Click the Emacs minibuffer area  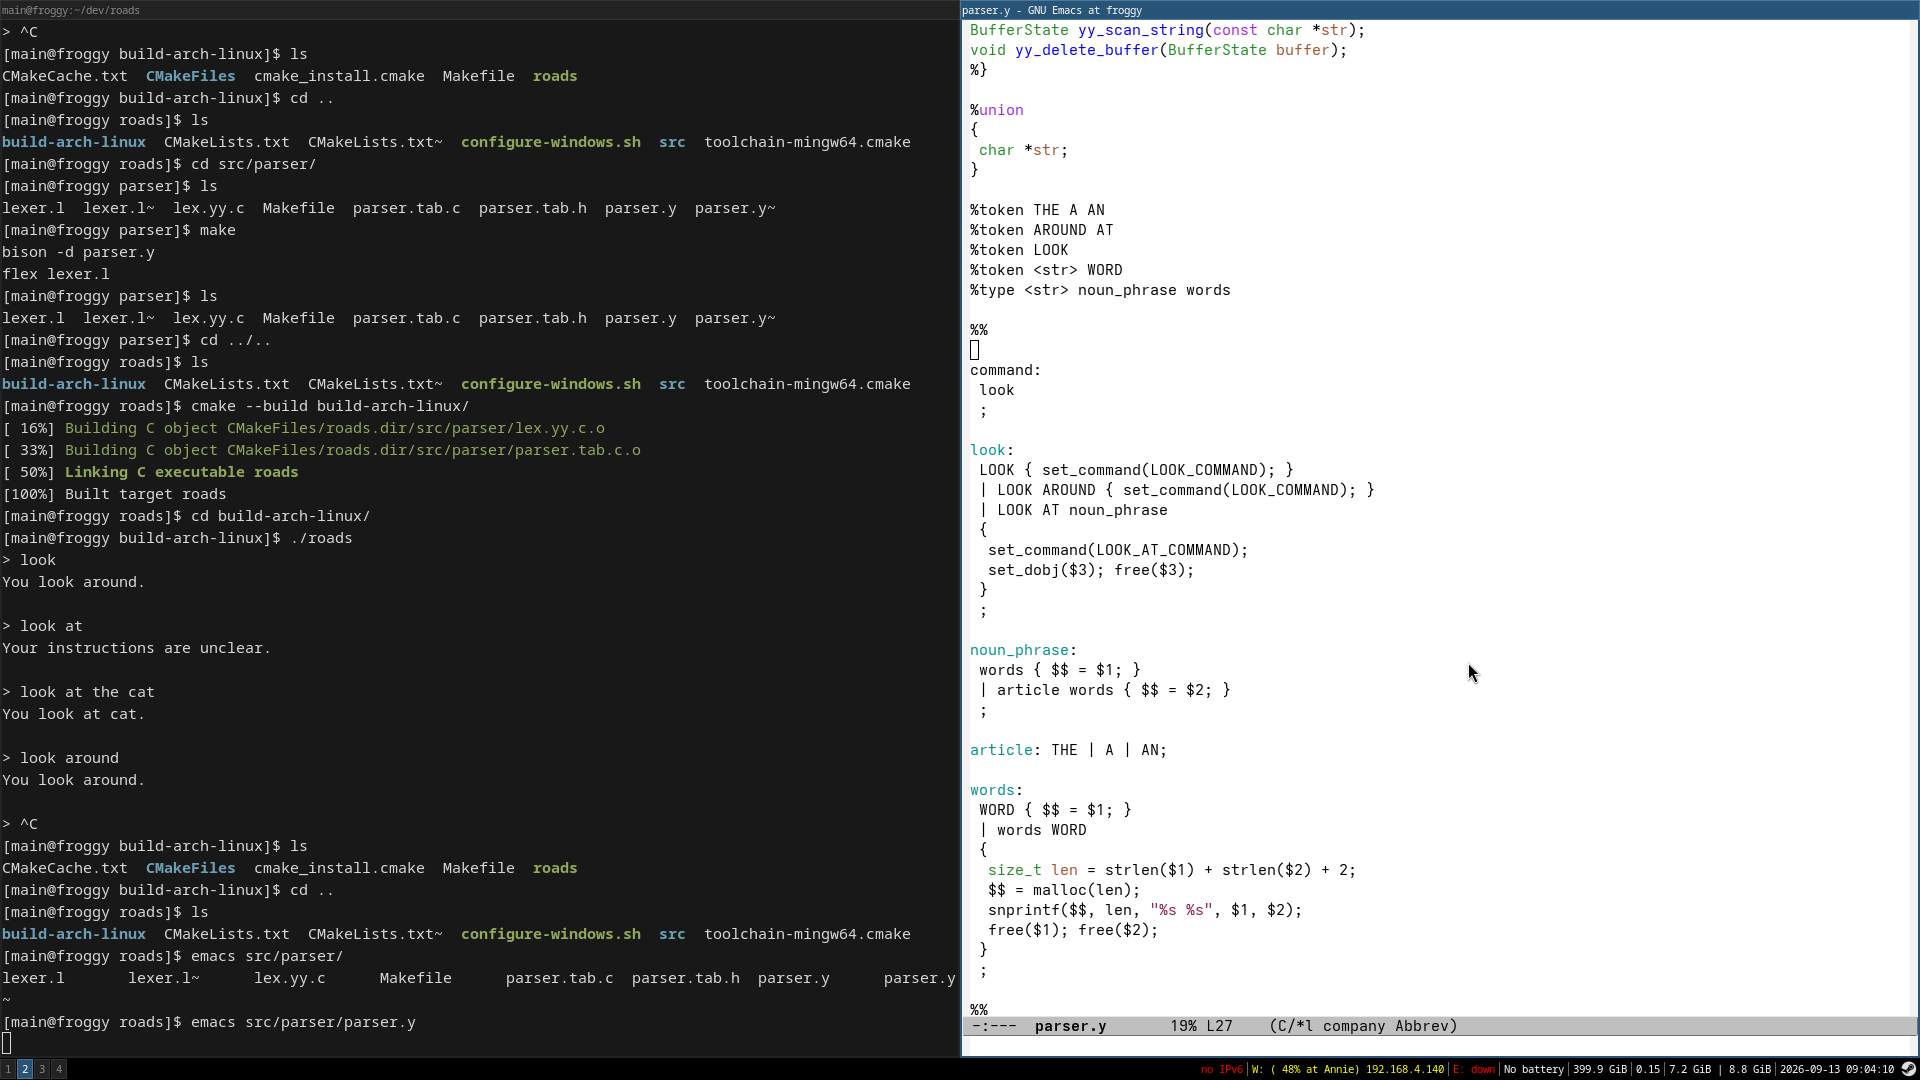pos(1440,1046)
